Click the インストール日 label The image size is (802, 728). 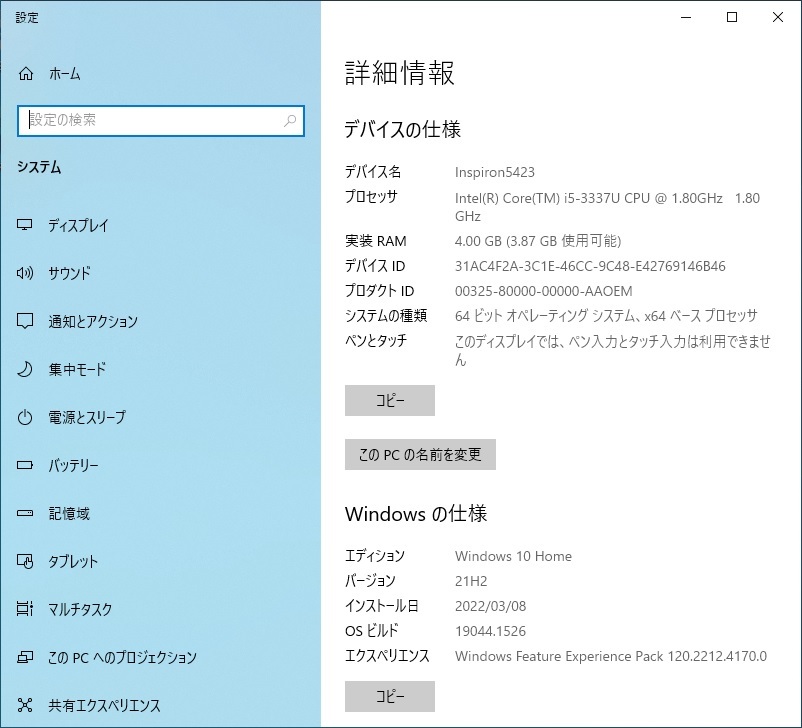coord(382,606)
